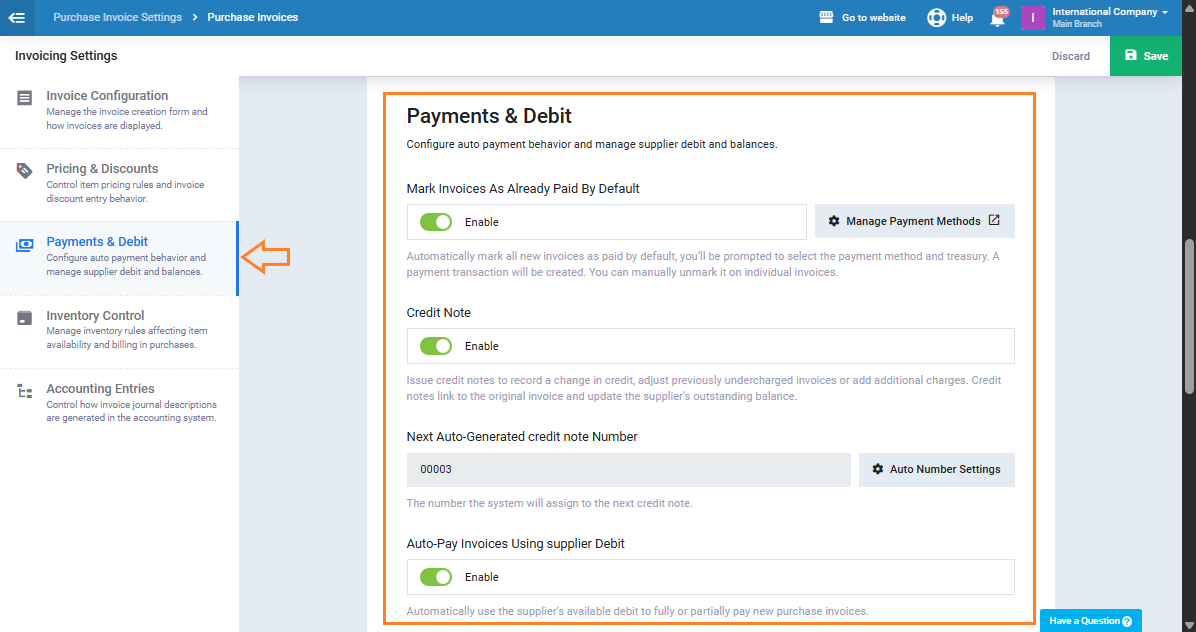The width and height of the screenshot is (1196, 632).
Task: Click the external link icon on Manage Payment Methods
Action: [x=994, y=220]
